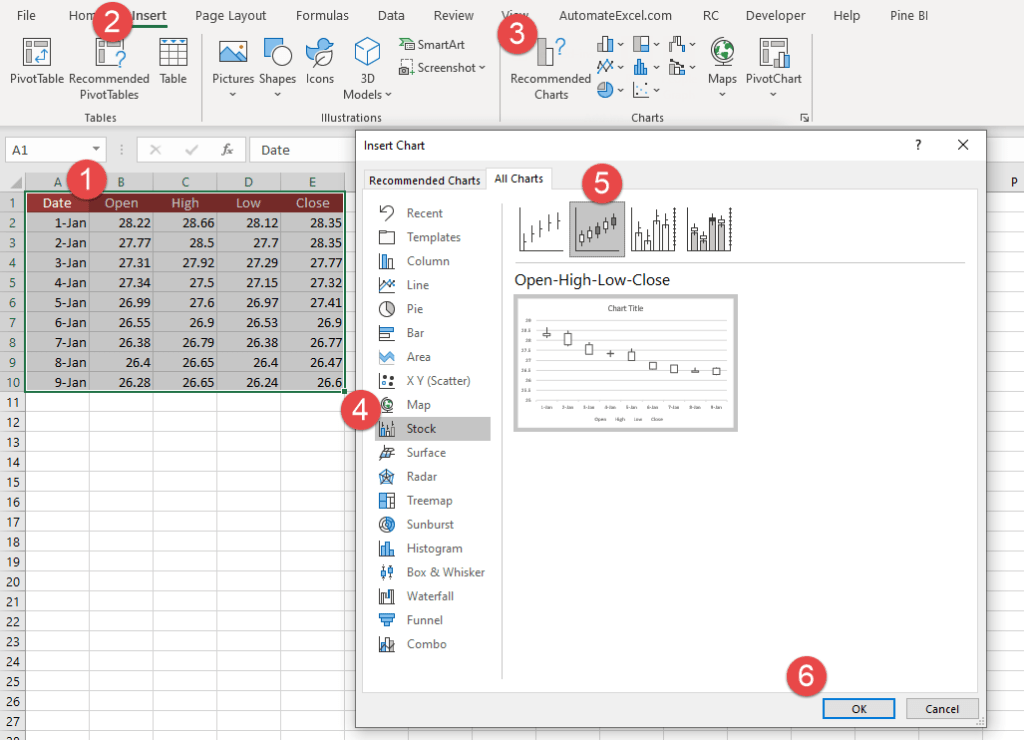1024x740 pixels.
Task: Confirm chart insertion with OK
Action: click(x=858, y=708)
